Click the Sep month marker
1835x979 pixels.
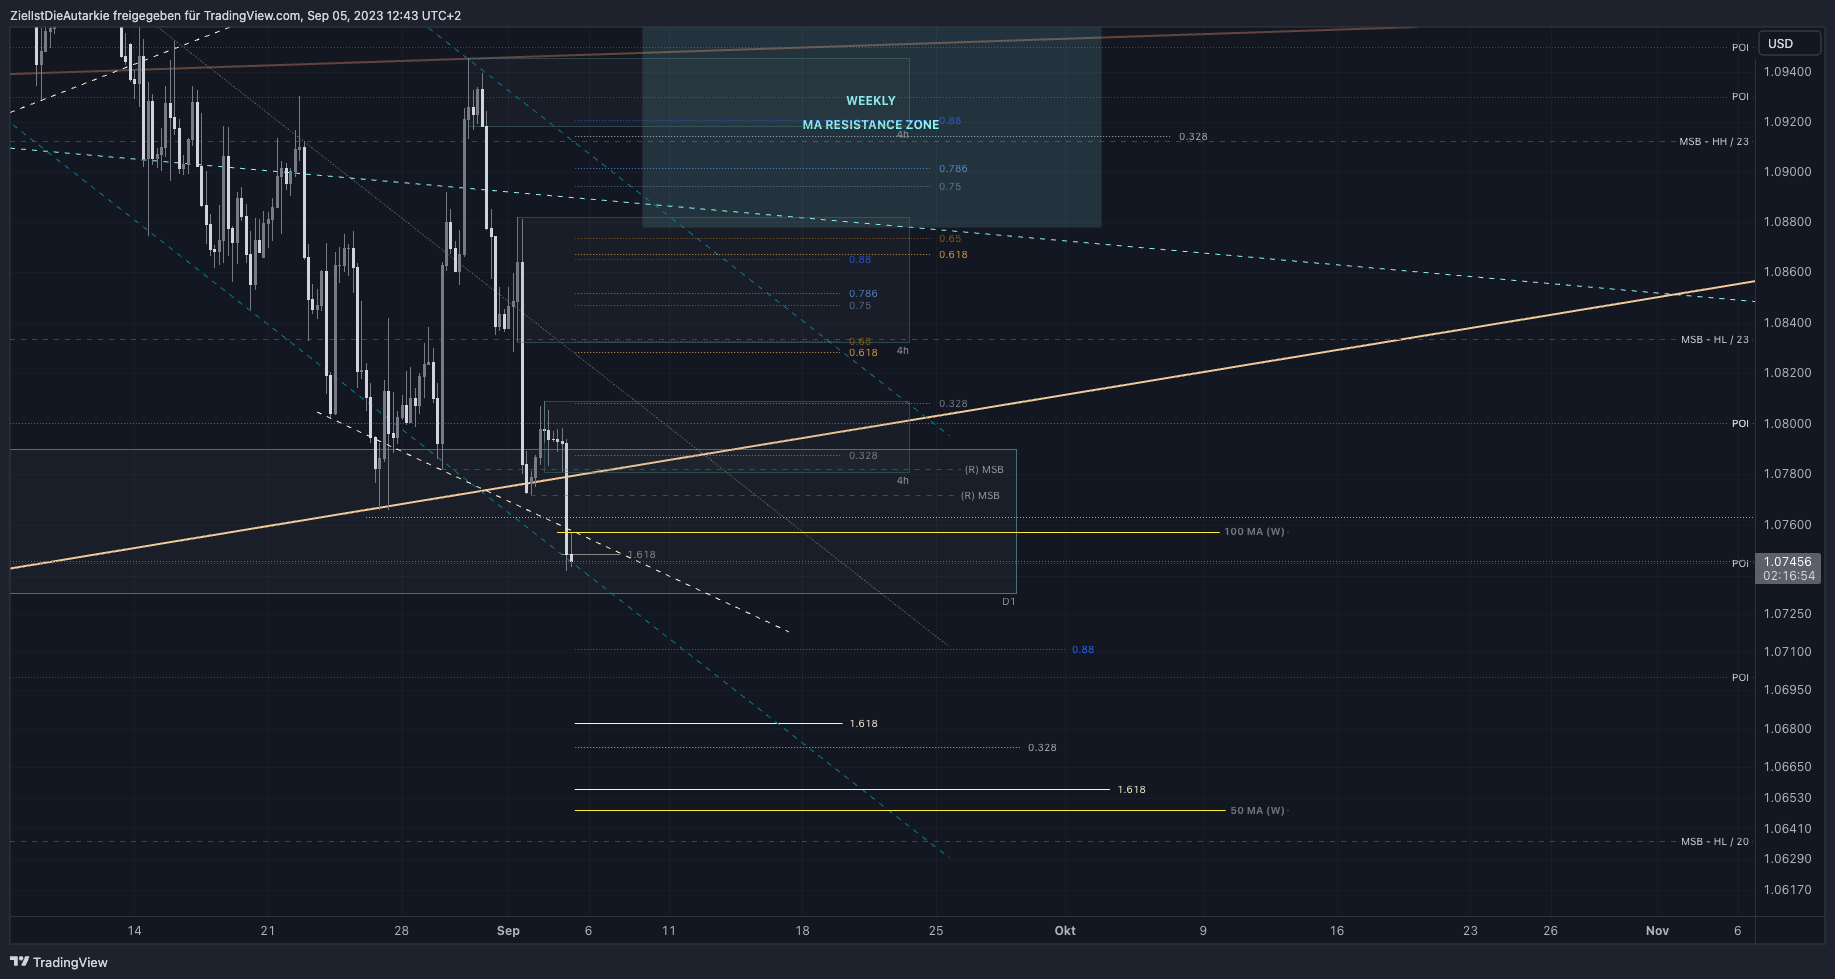(x=508, y=931)
